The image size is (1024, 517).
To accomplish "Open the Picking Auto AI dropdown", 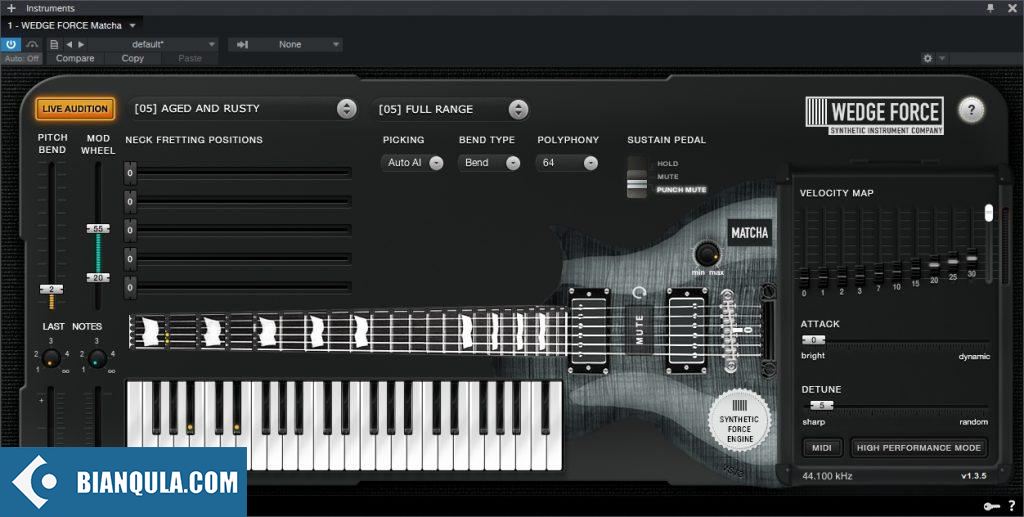I will pyautogui.click(x=412, y=163).
